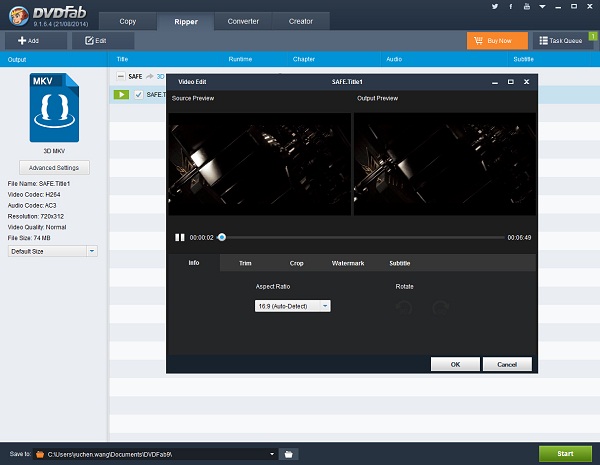Viewport: 600px width, 465px height.
Task: Click the Source Preview video frame
Action: pos(259,164)
